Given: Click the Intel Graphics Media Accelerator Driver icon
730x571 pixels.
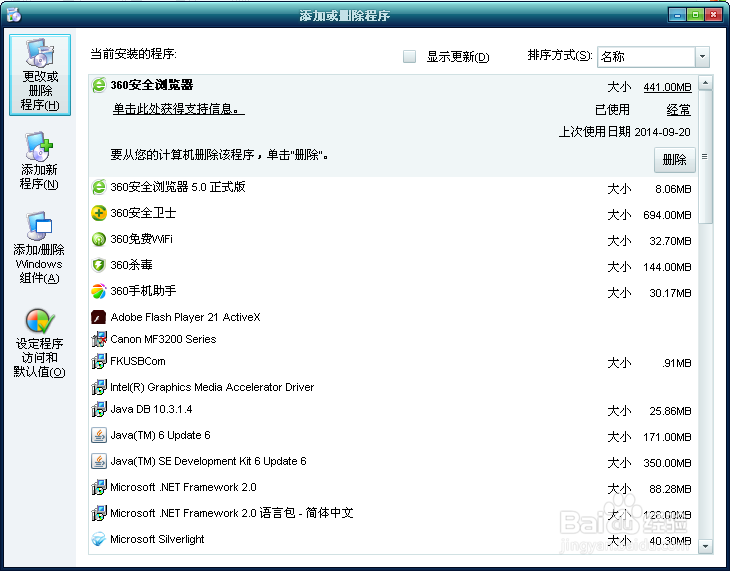Looking at the screenshot, I should tap(99, 387).
